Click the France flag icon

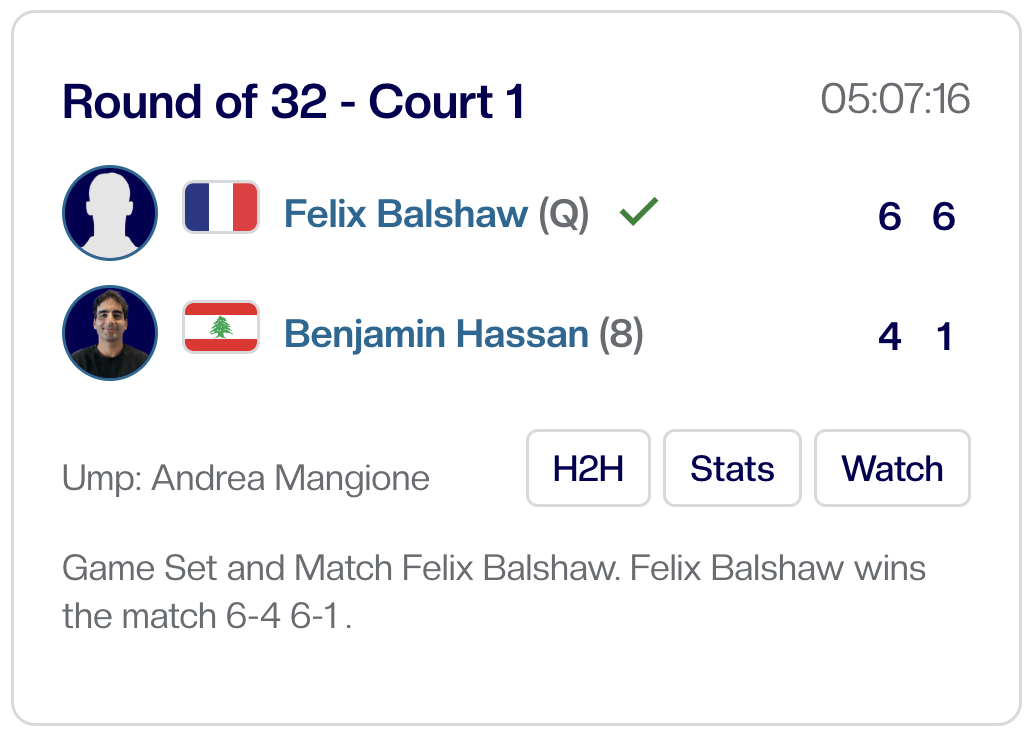click(x=221, y=208)
